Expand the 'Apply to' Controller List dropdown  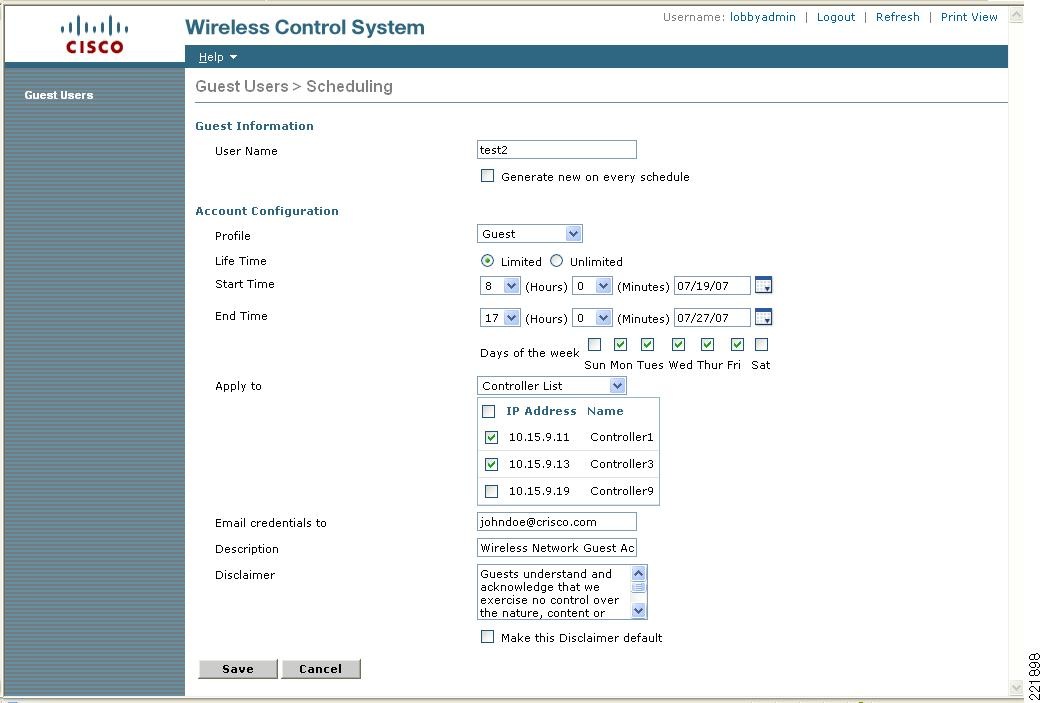[x=552, y=385]
